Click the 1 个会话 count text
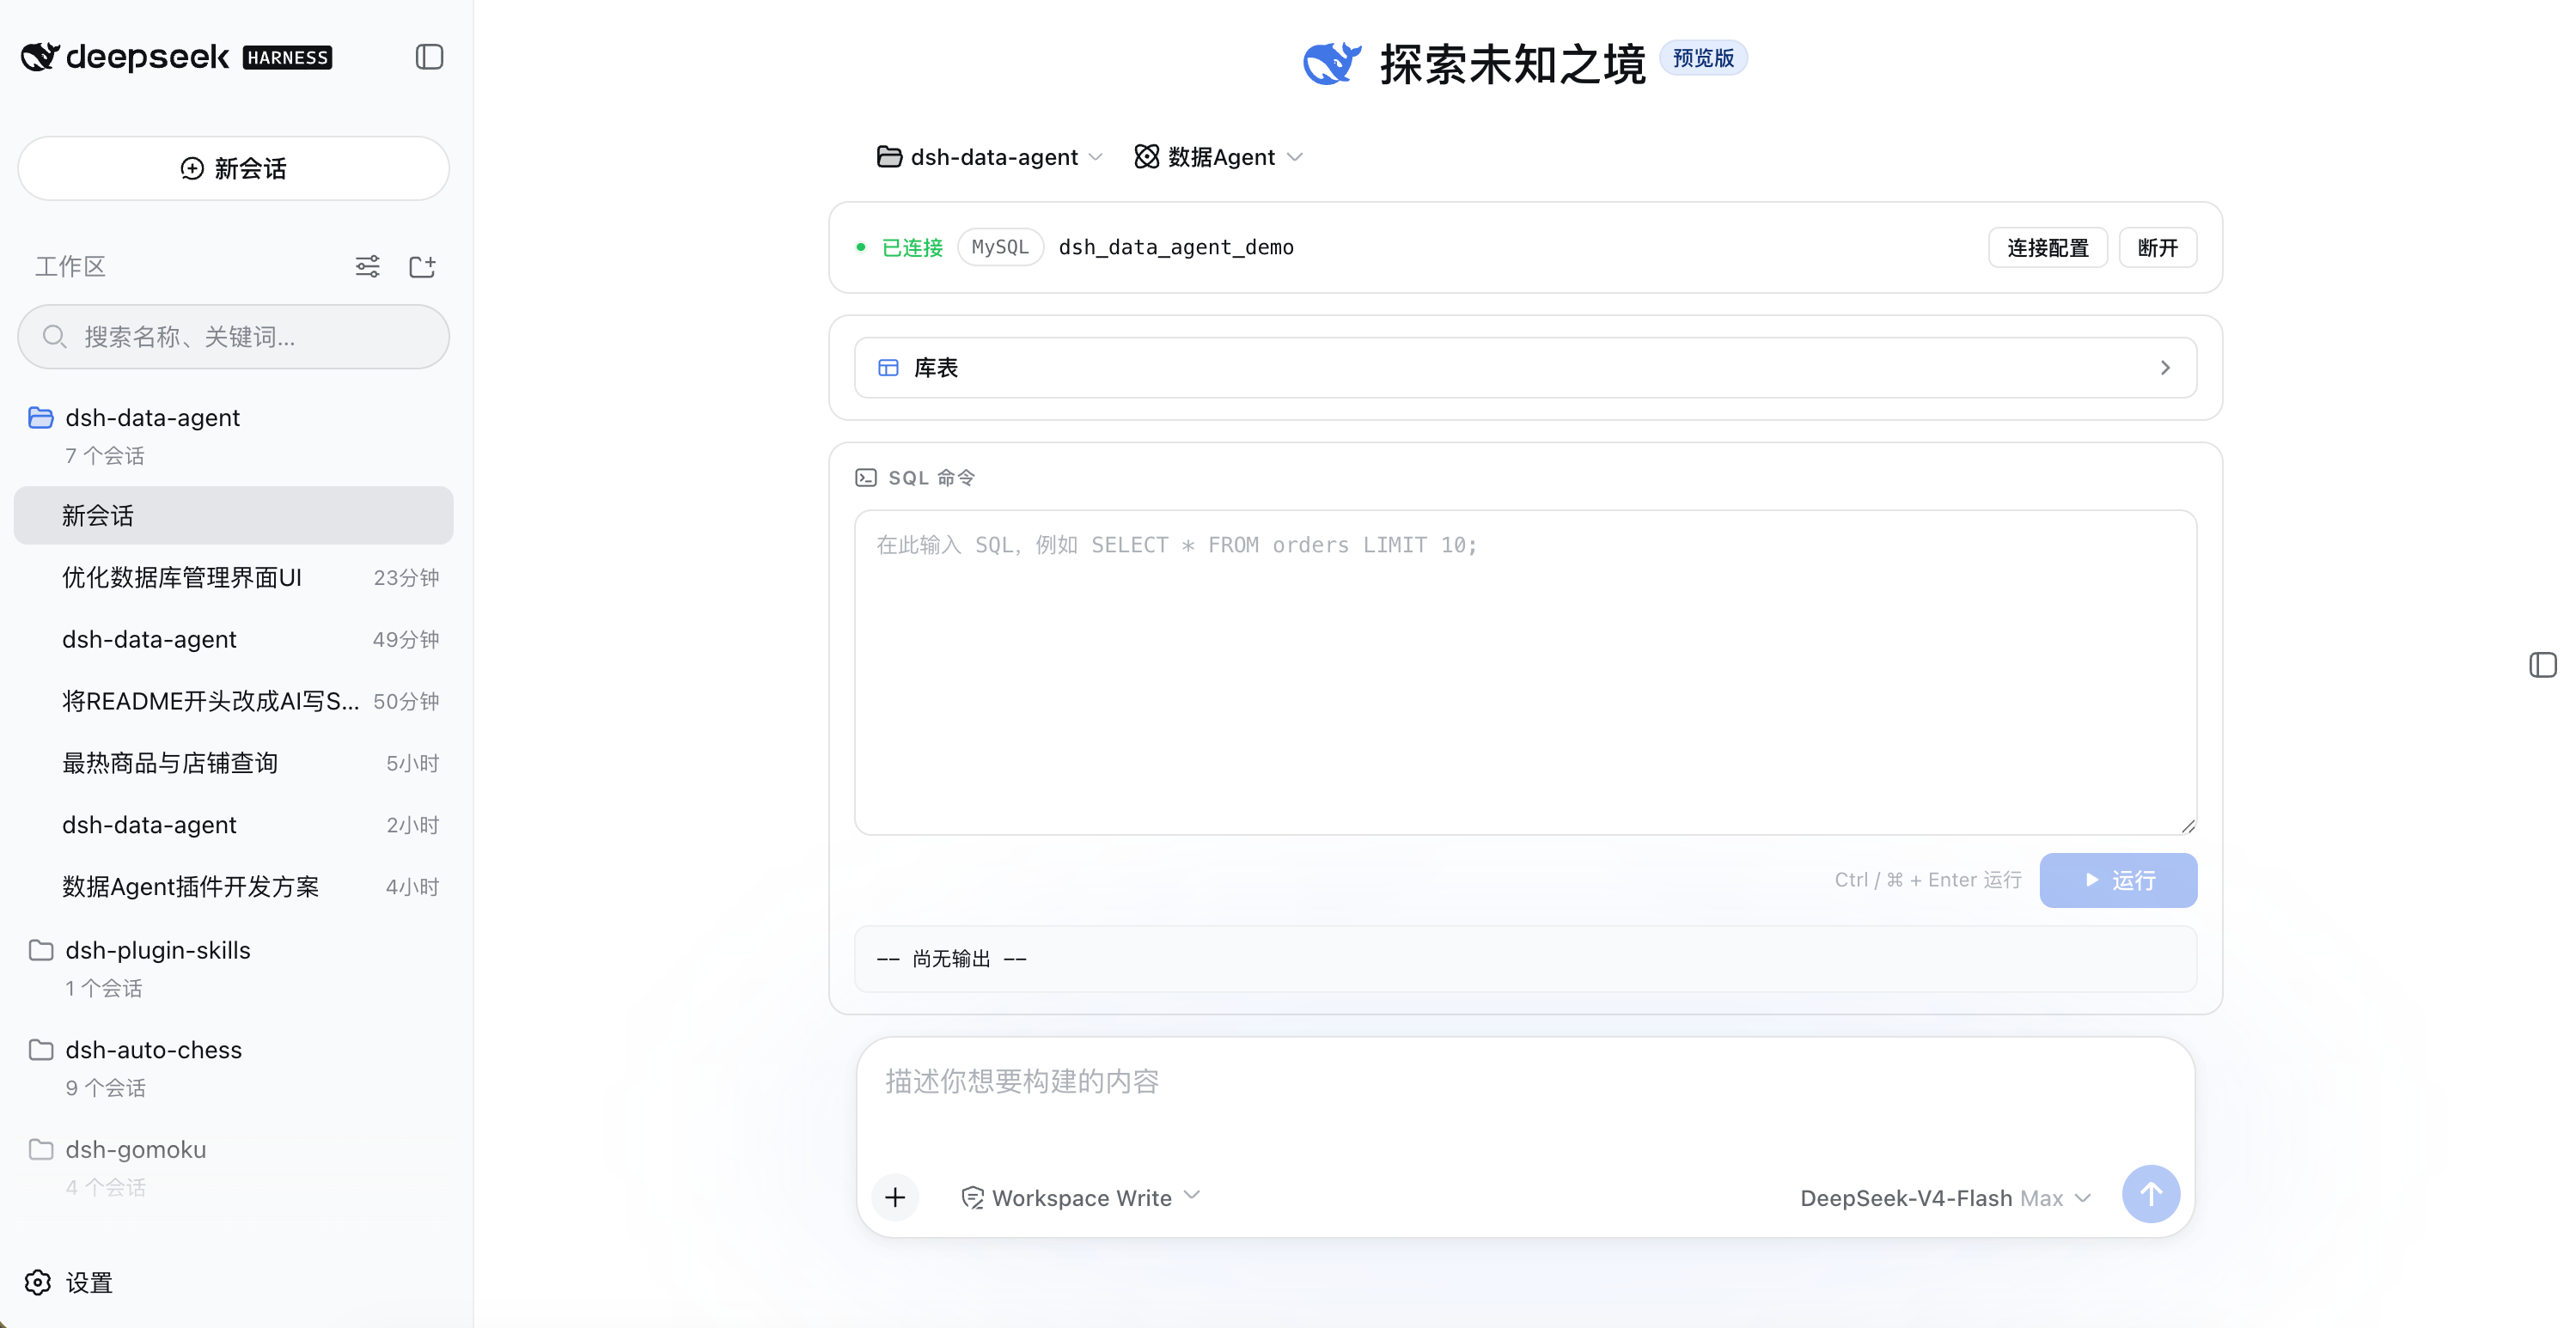The height and width of the screenshot is (1328, 2576). (104, 988)
